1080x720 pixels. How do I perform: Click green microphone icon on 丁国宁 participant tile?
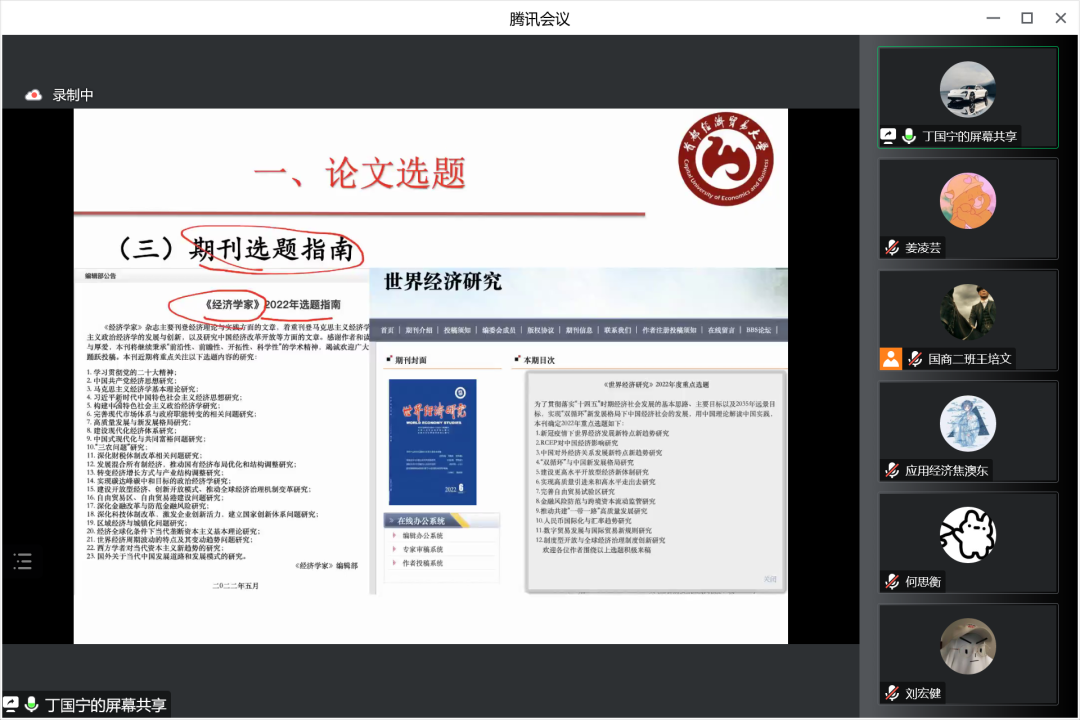(909, 136)
